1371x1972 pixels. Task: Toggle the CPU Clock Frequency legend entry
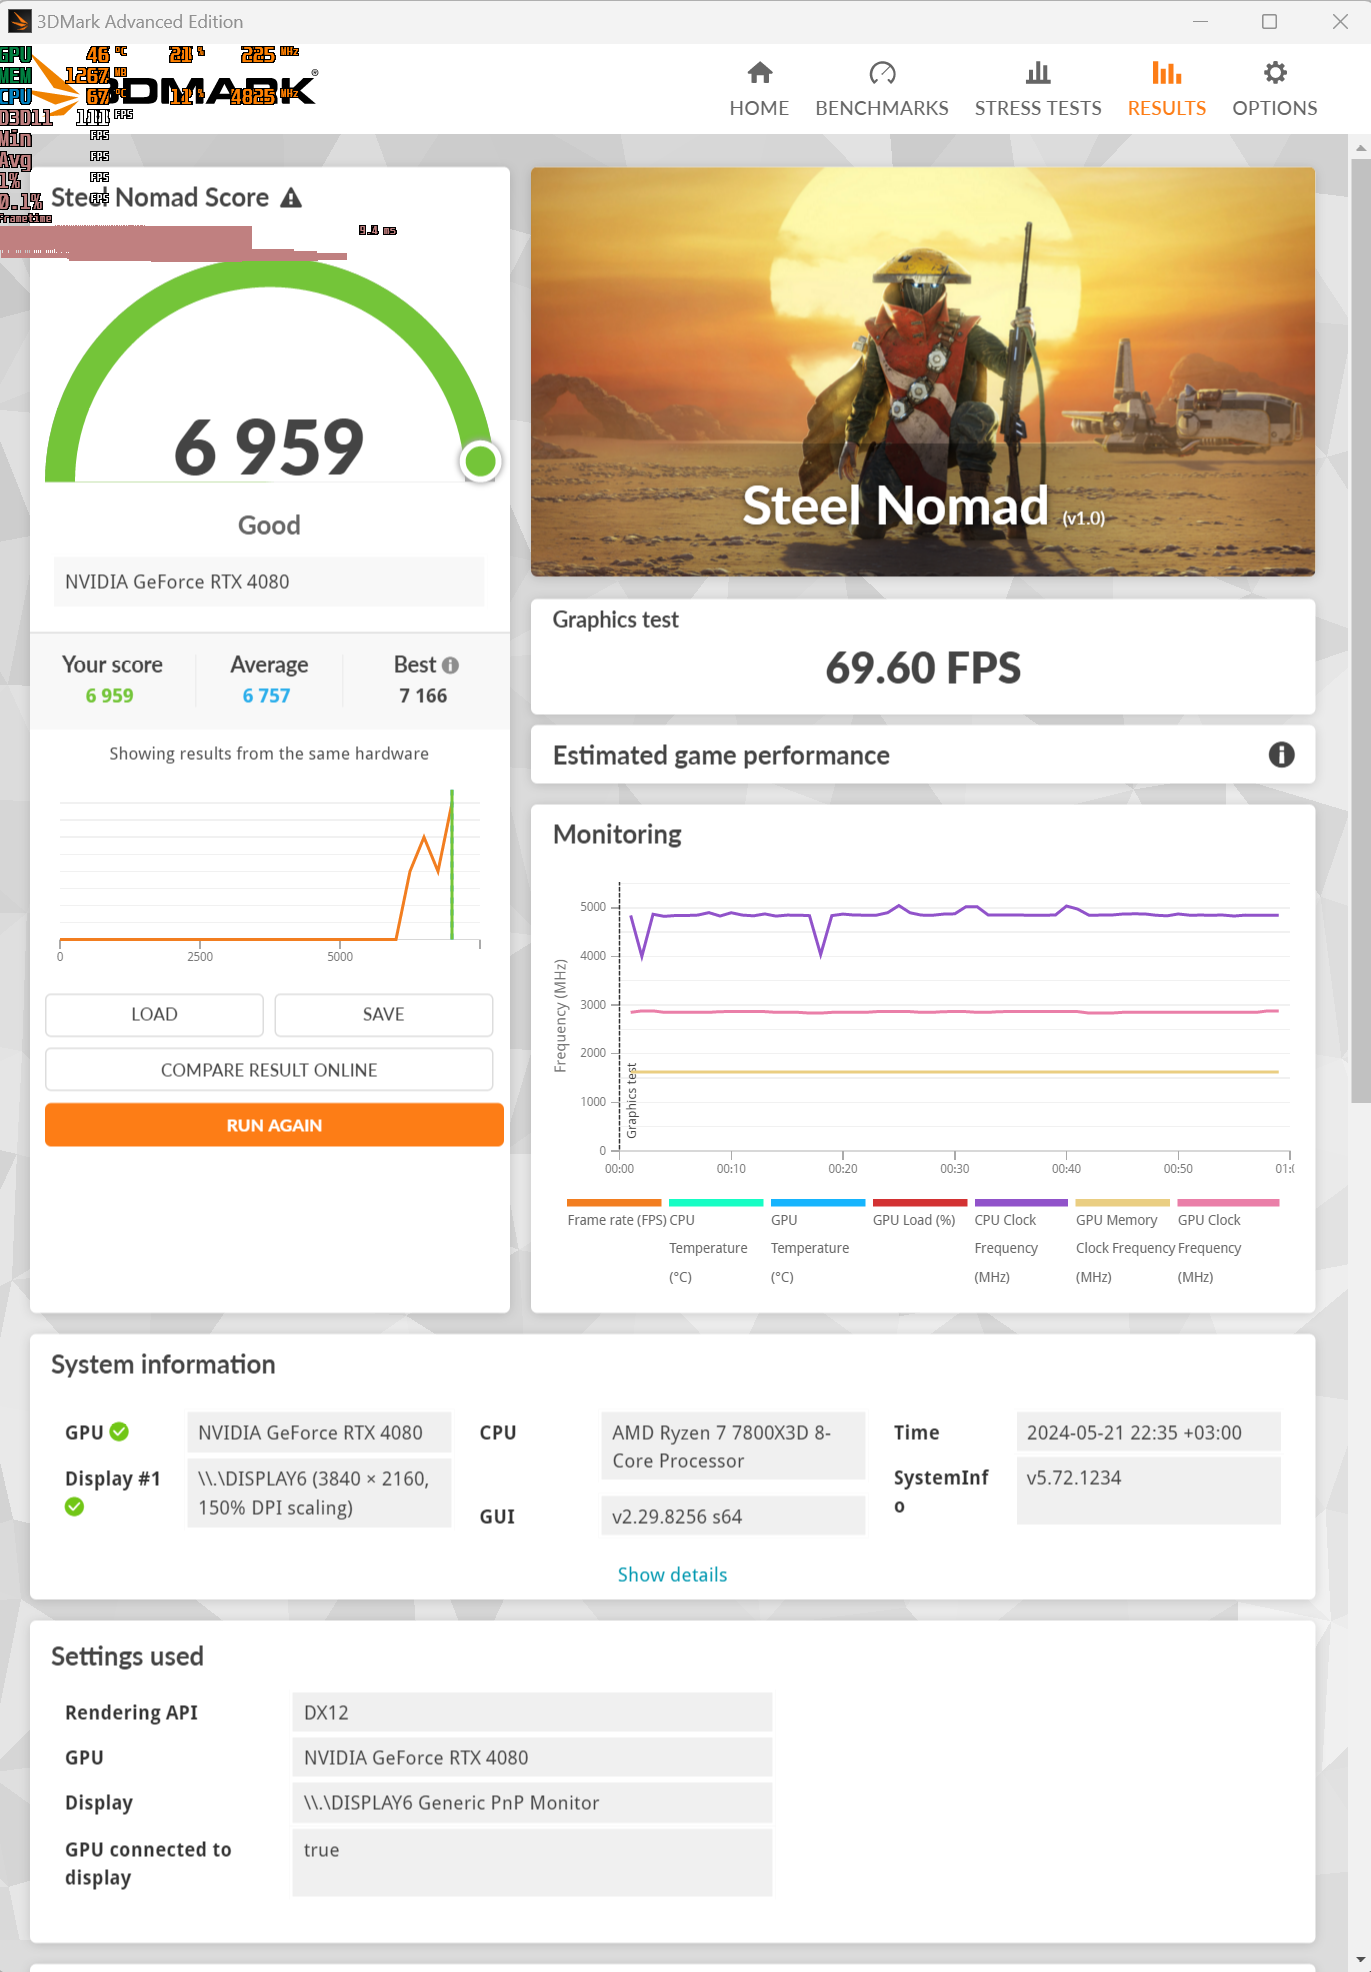pos(1021,1241)
